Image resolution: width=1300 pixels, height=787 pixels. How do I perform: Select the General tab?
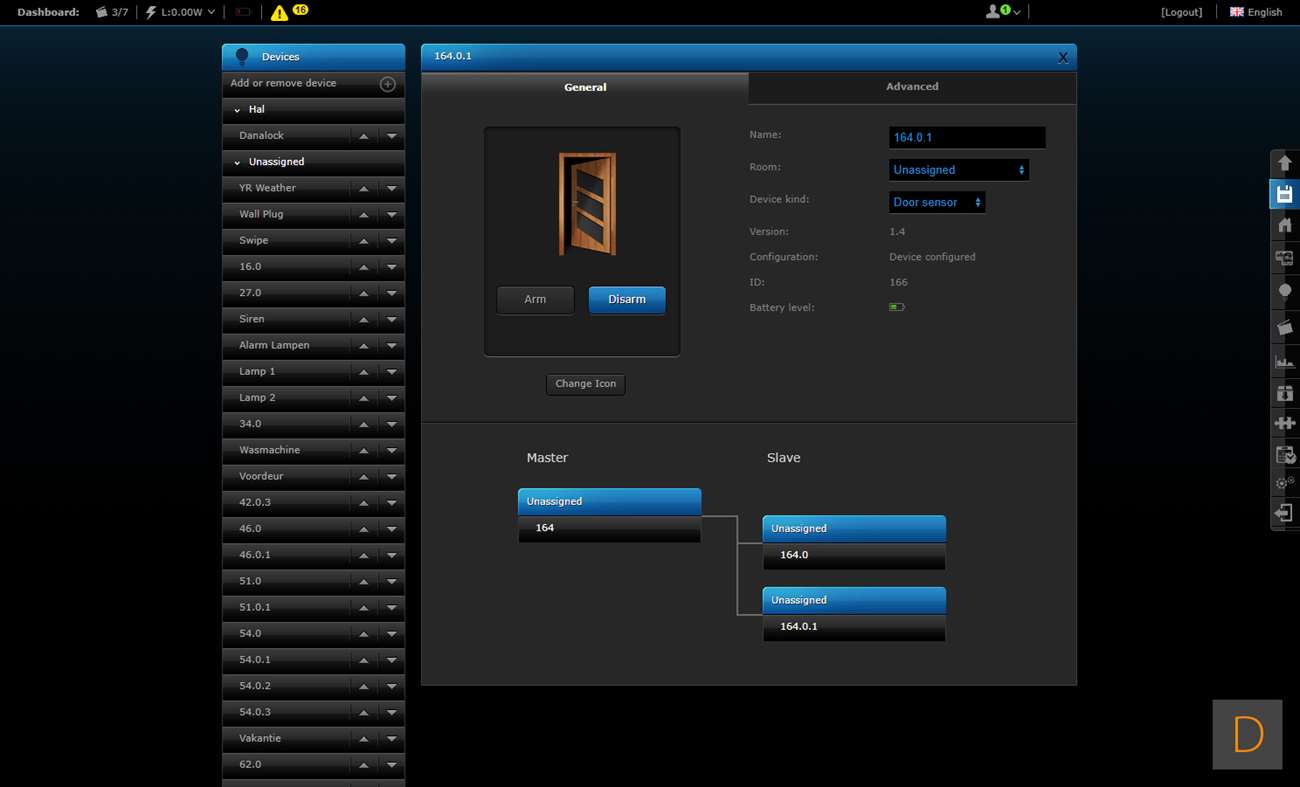585,88
